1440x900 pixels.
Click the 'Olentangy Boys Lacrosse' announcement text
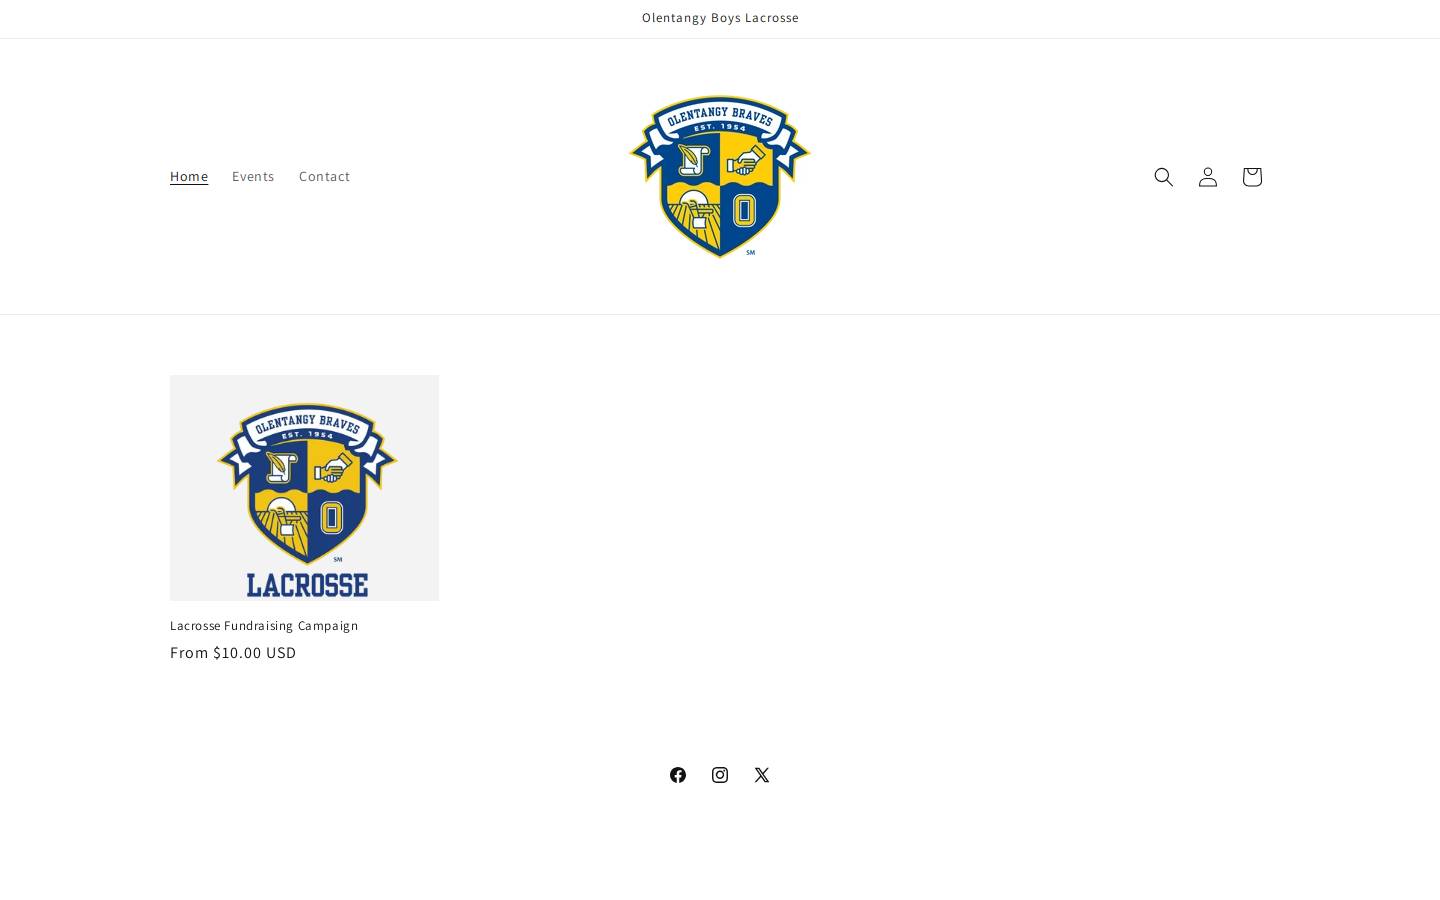click(720, 18)
